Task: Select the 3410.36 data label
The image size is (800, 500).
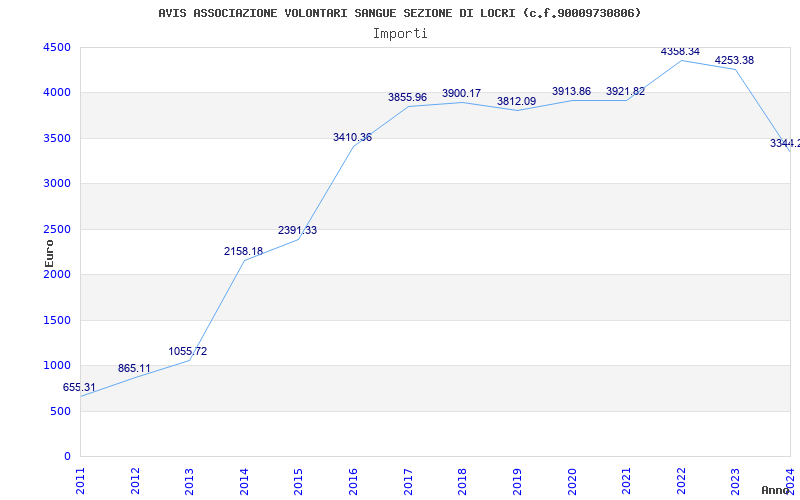Action: pos(353,137)
